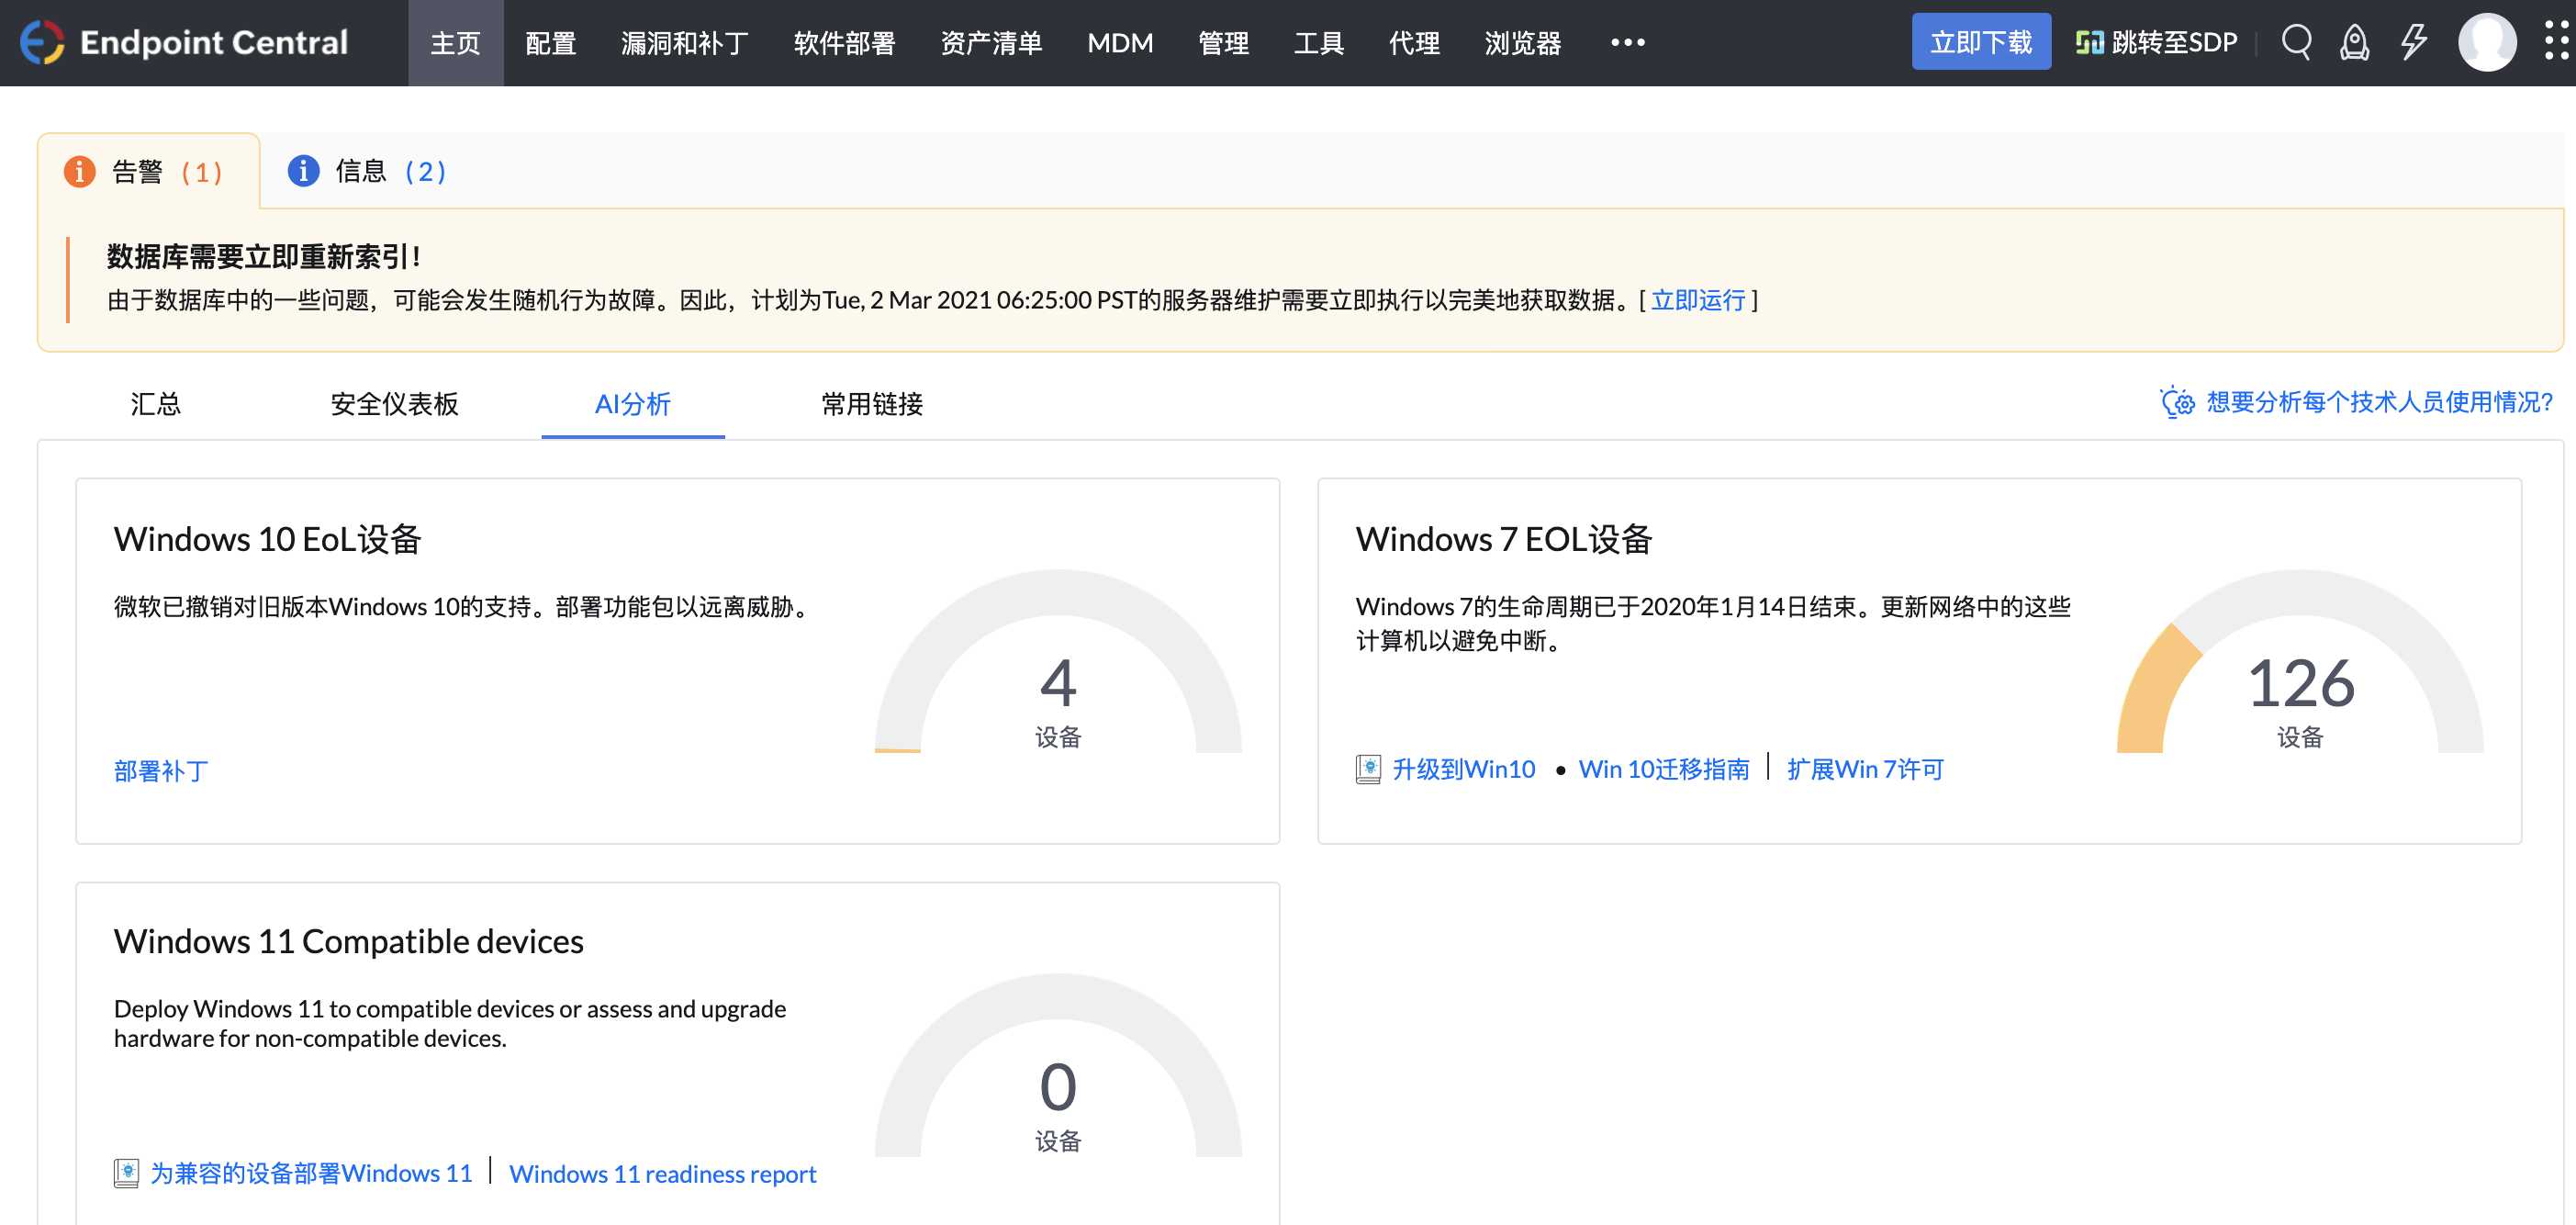Click the 立即下载 button

1981,41
